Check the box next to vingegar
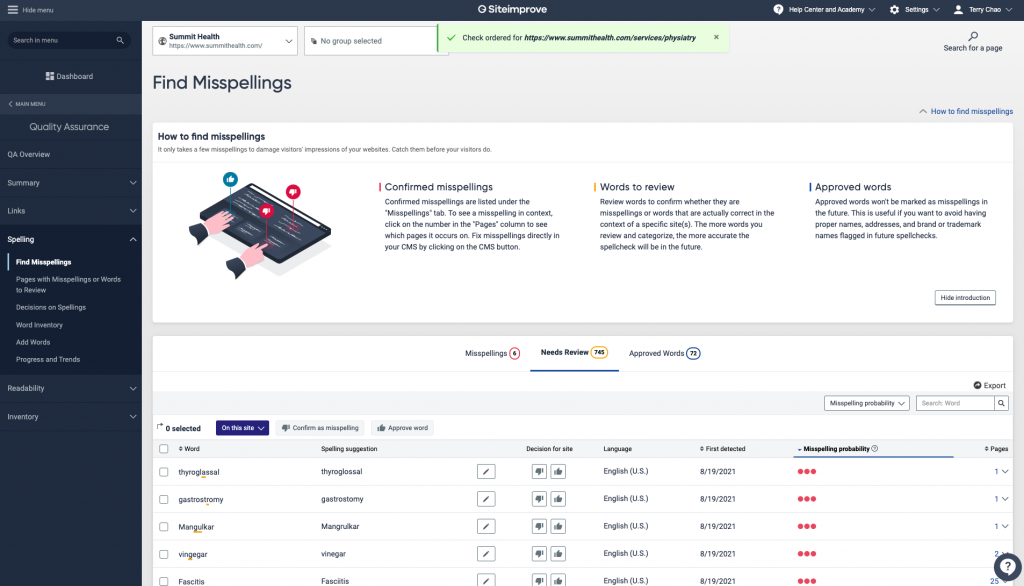This screenshot has height=586, width=1024. 164,553
